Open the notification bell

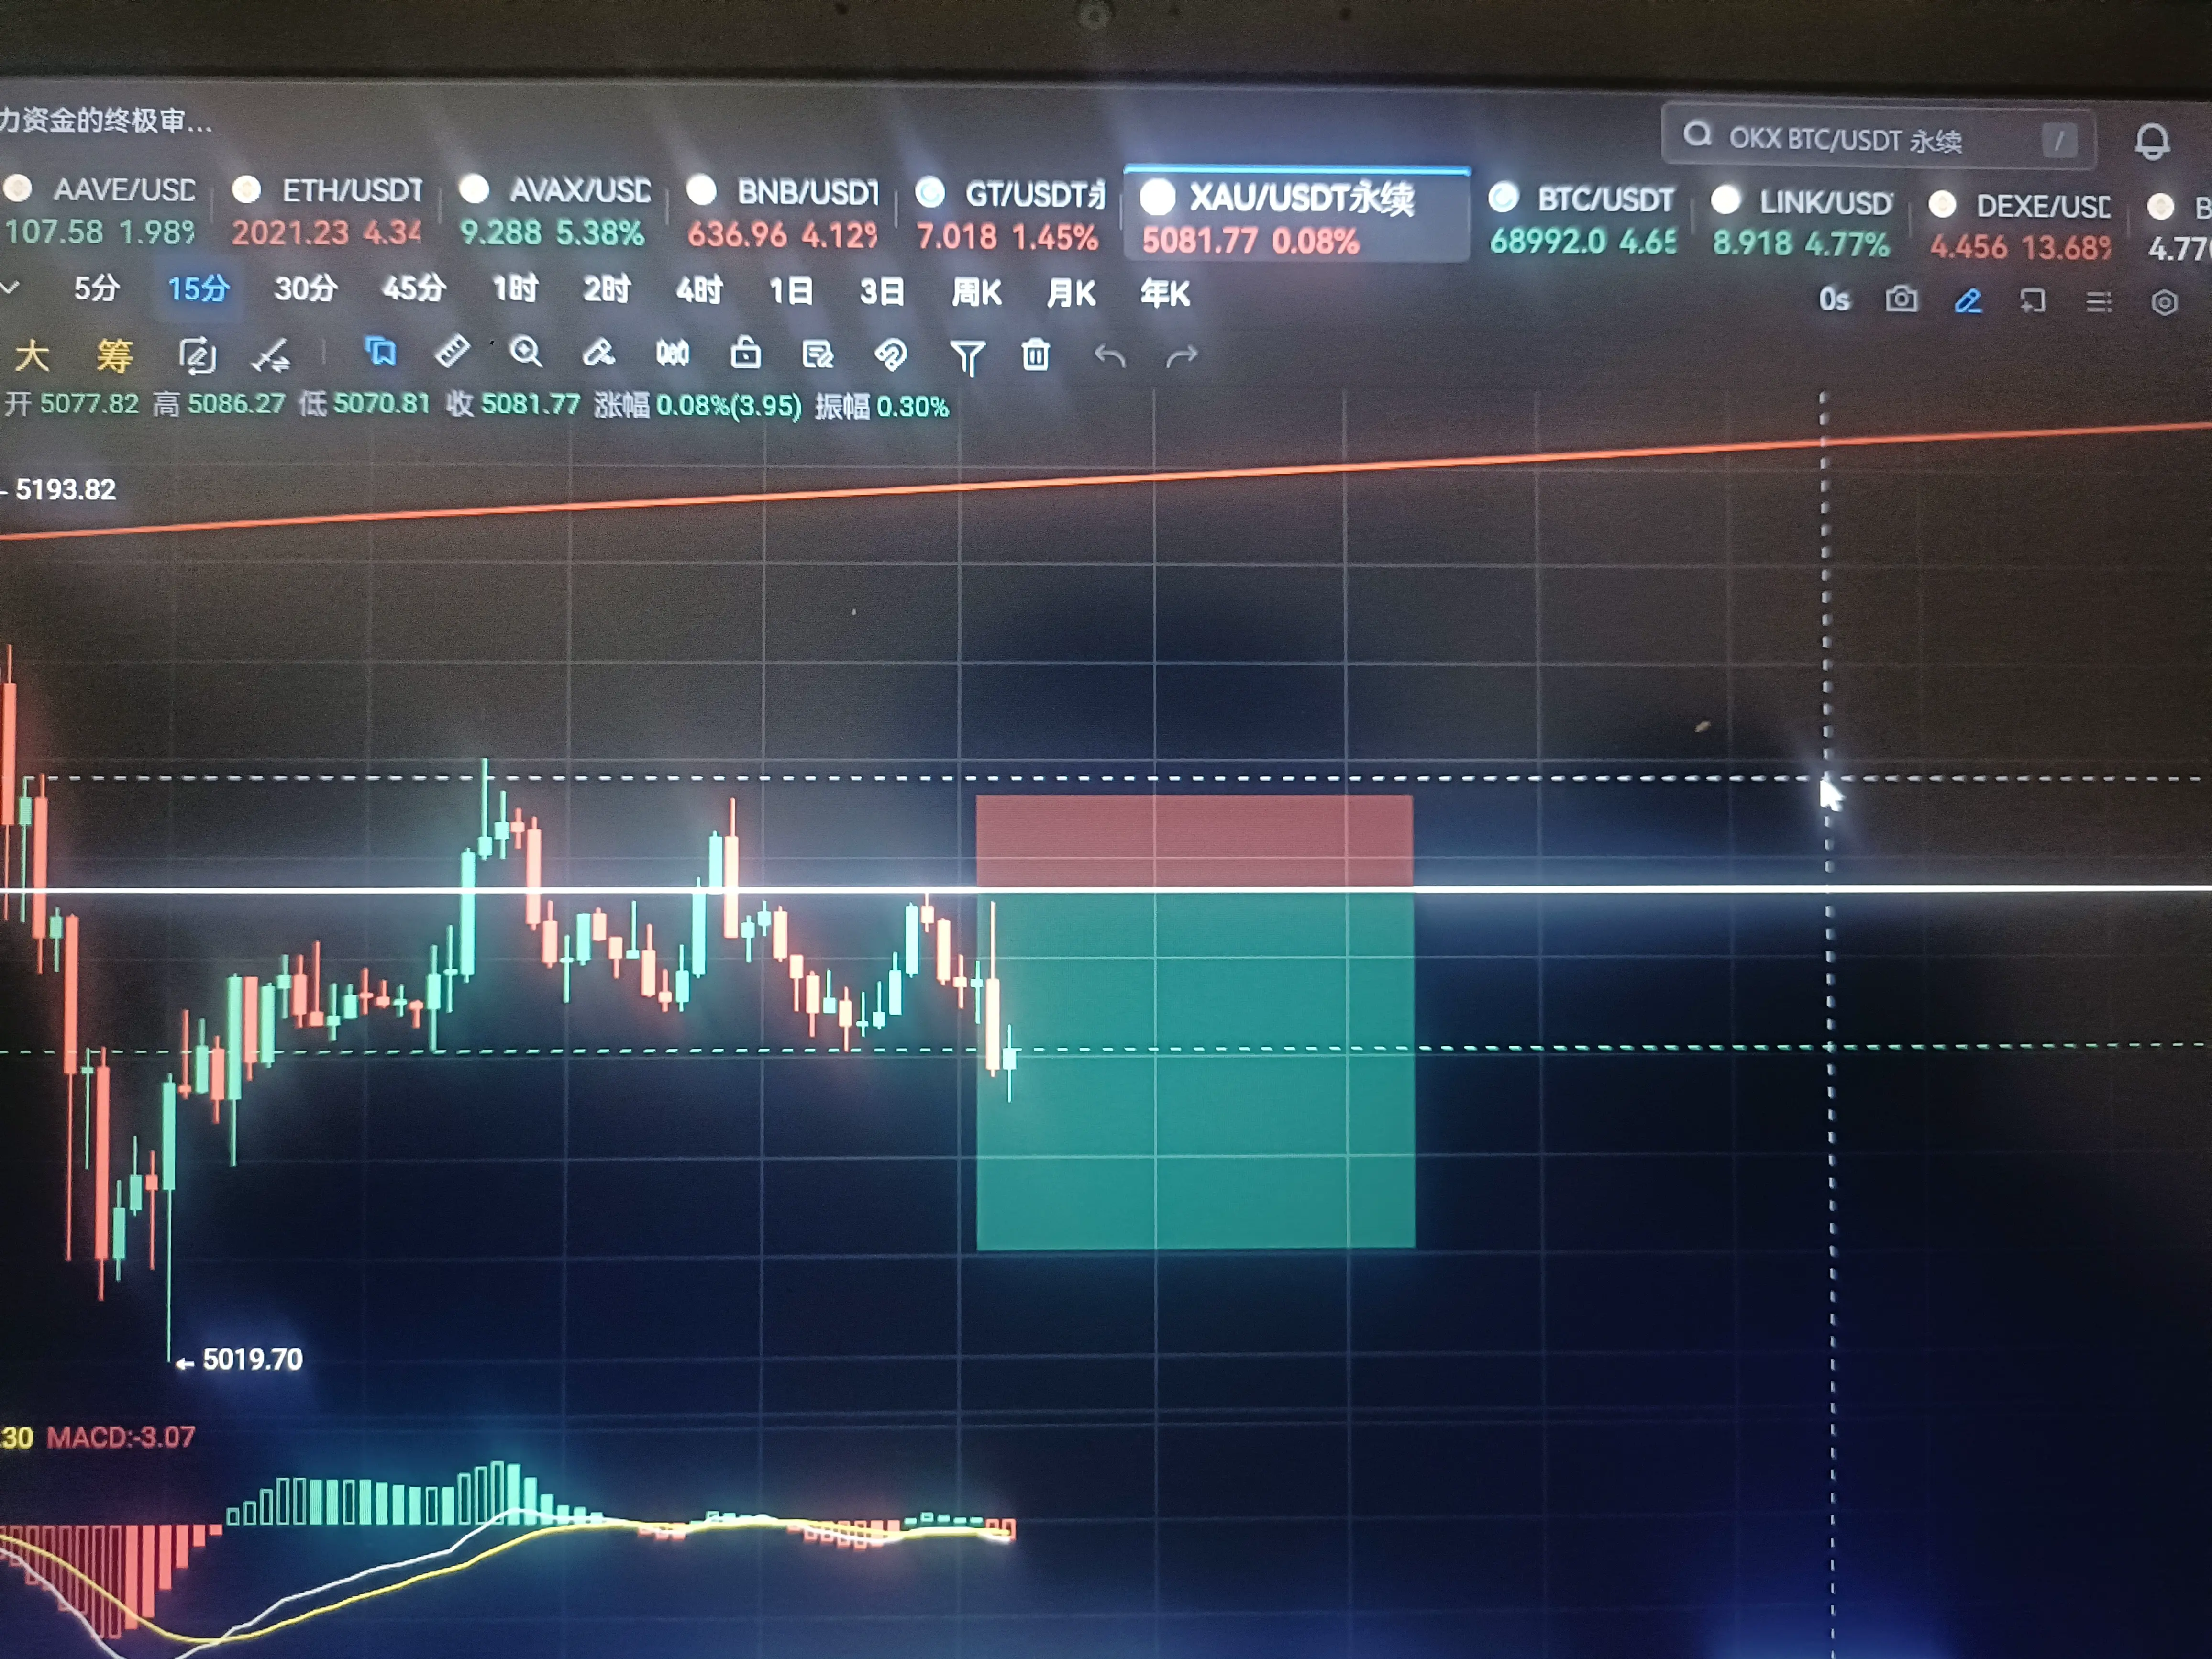tap(2152, 142)
